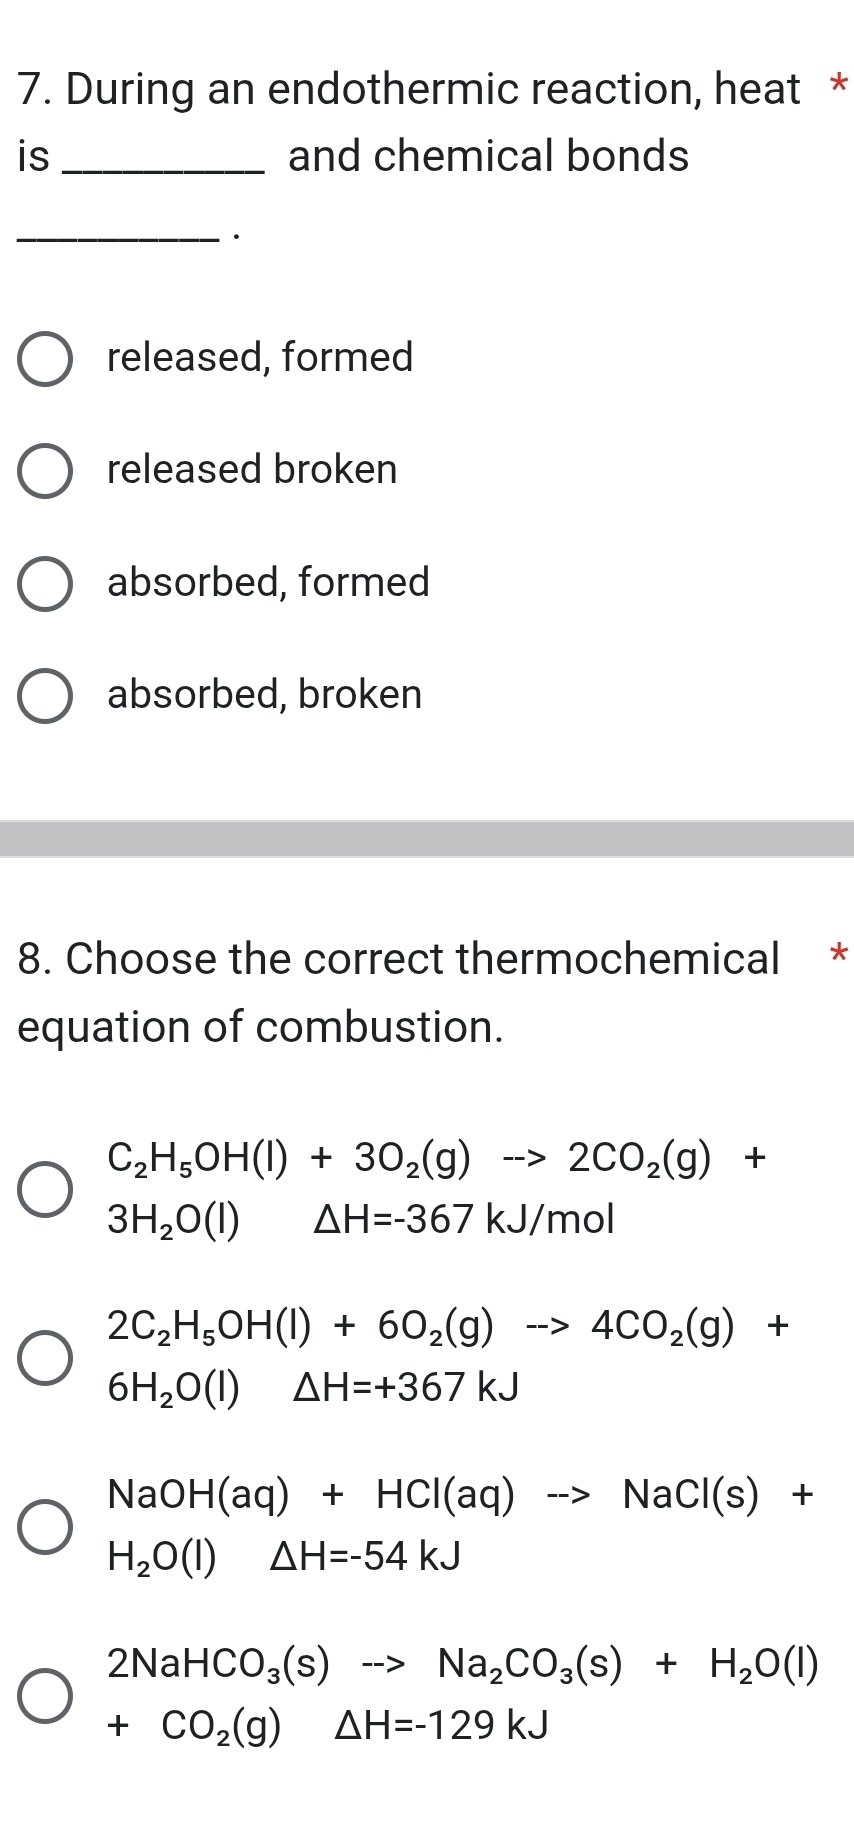The width and height of the screenshot is (854, 1848).
Task: Click the 'absorbed, broken' option label
Action: (x=265, y=694)
